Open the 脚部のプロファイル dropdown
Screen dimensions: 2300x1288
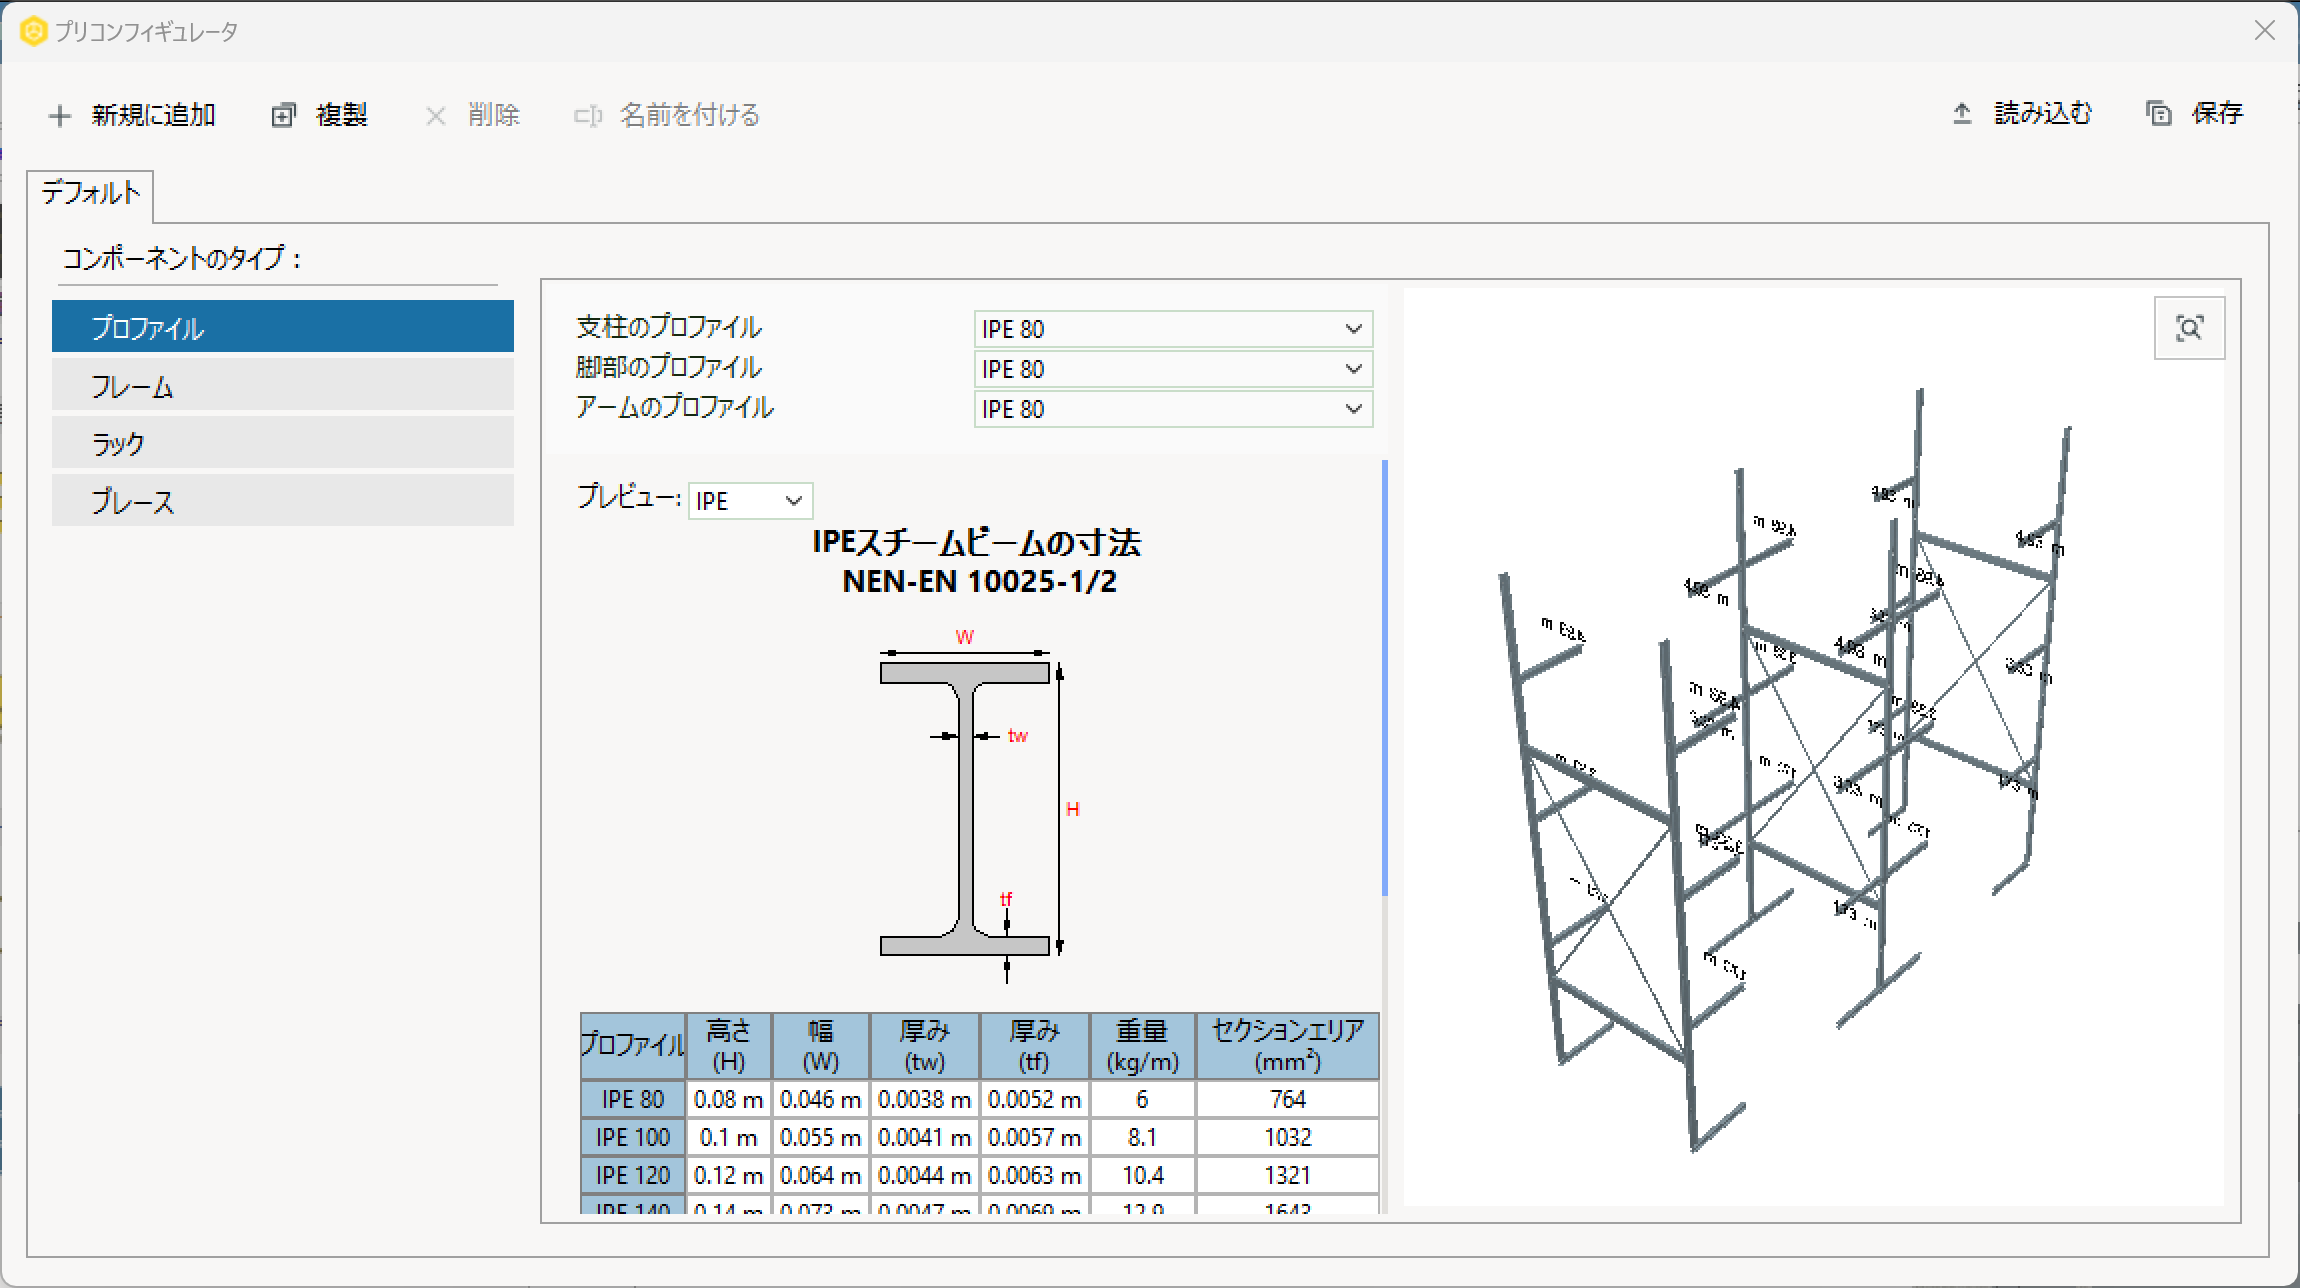click(1173, 369)
